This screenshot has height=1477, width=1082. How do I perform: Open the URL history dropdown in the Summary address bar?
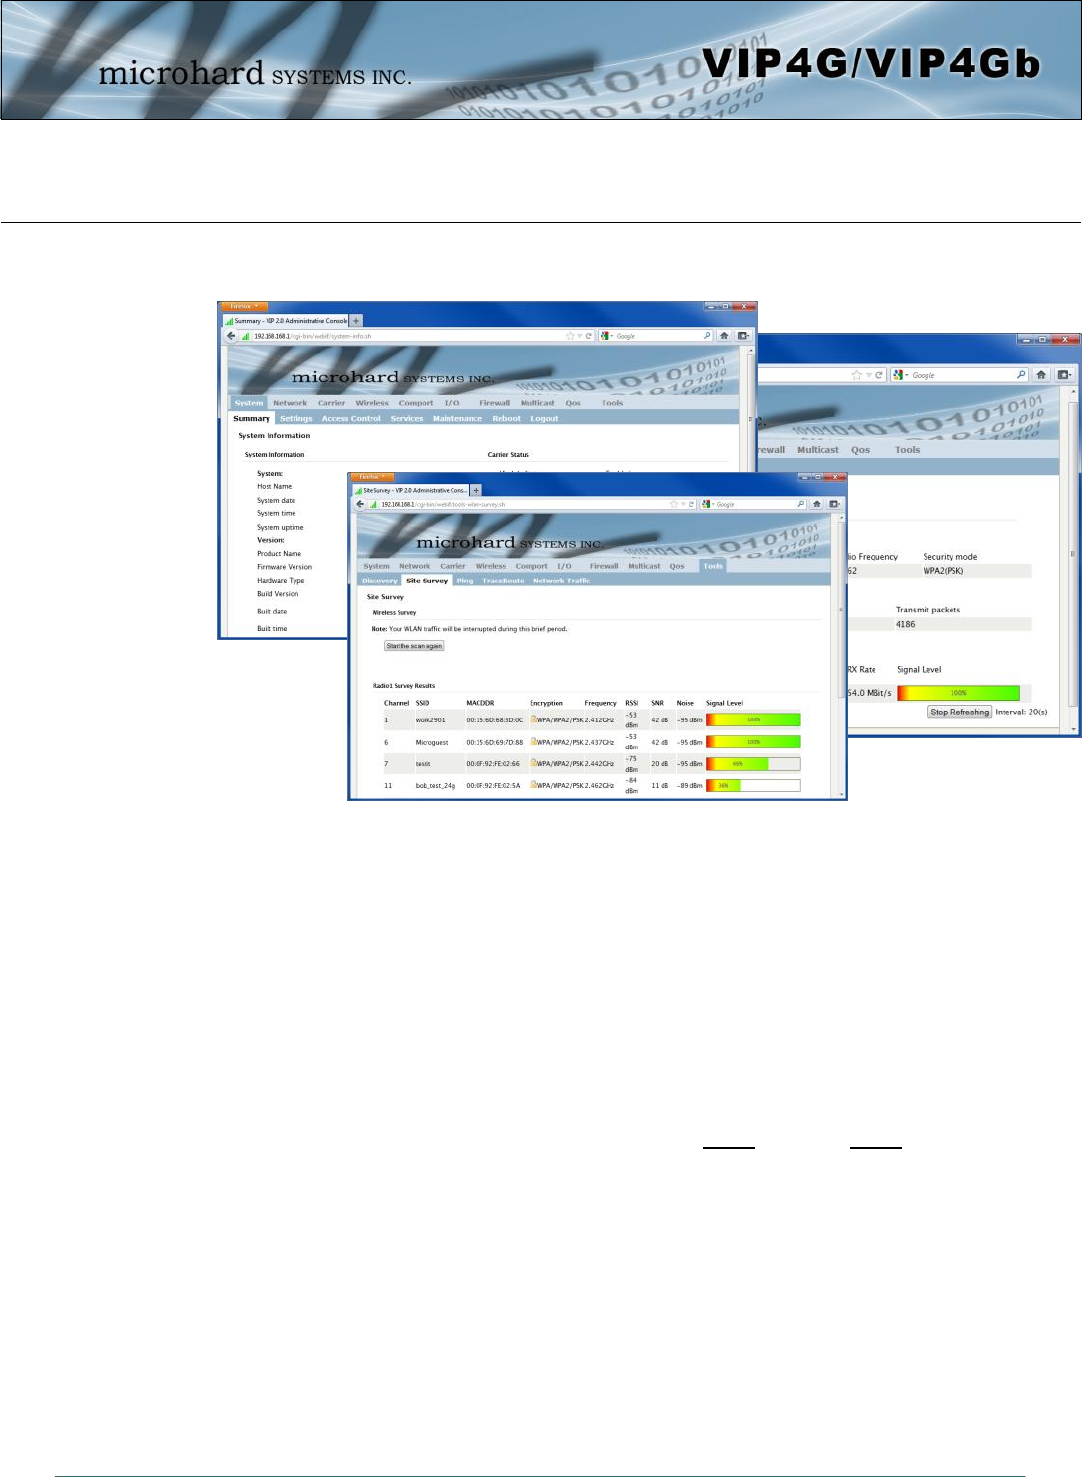580,336
